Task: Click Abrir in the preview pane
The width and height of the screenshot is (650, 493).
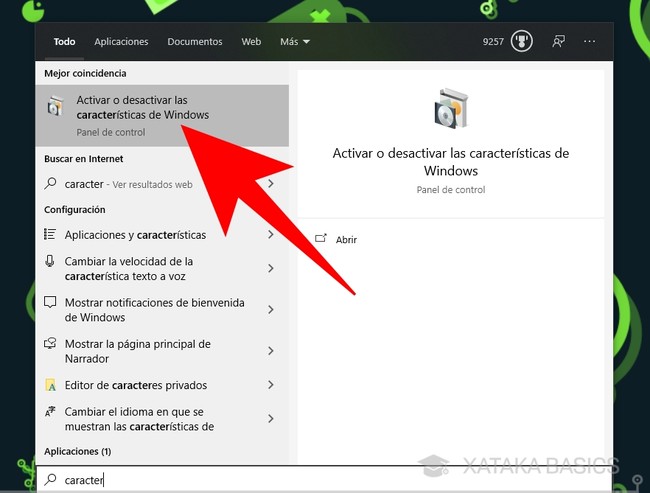Action: point(346,240)
